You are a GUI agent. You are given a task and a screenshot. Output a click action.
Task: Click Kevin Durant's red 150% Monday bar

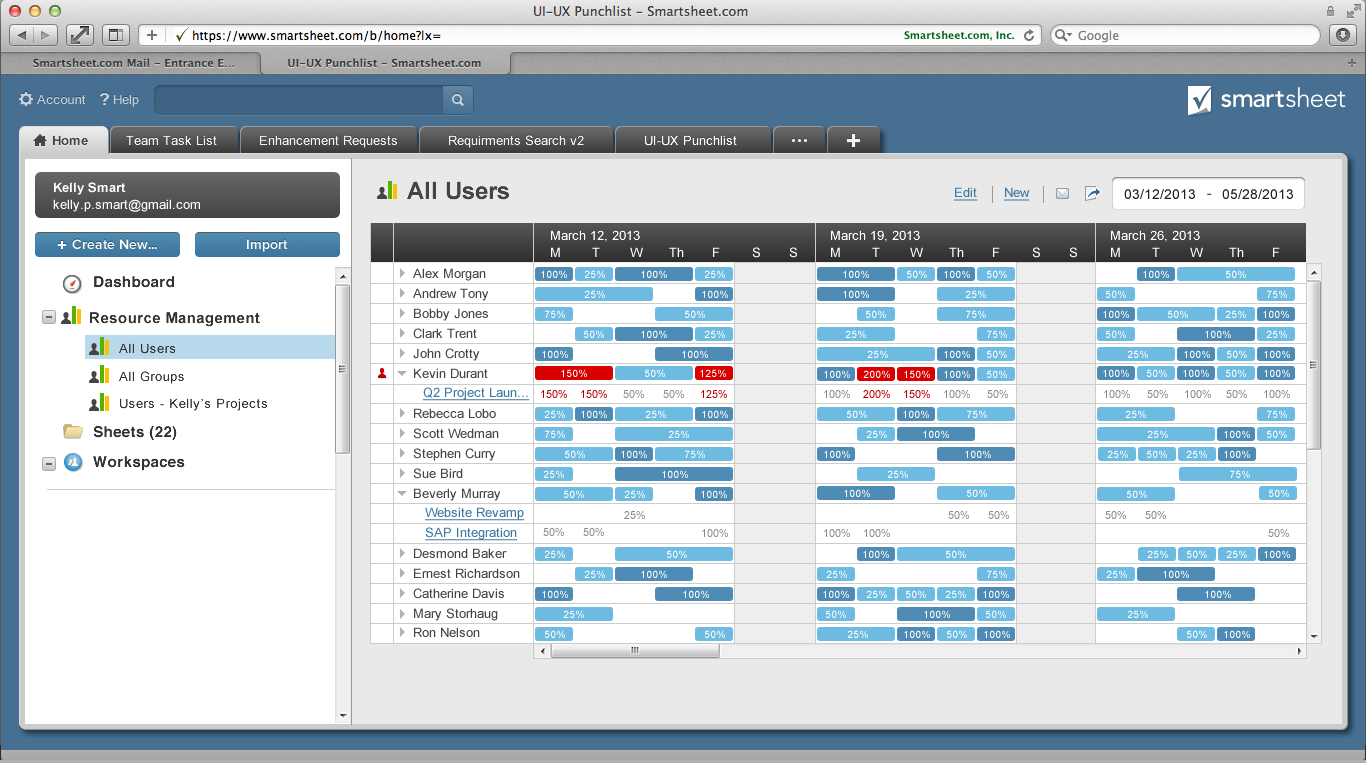pyautogui.click(x=574, y=373)
